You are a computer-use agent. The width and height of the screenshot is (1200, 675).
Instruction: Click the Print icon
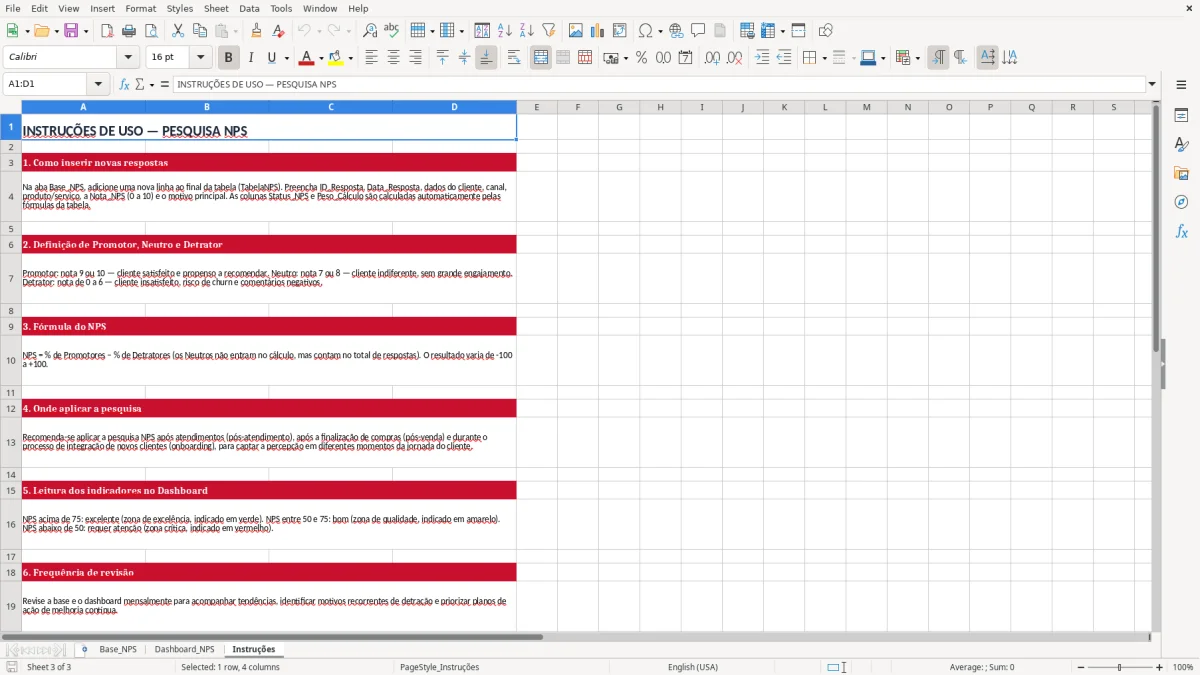129,31
